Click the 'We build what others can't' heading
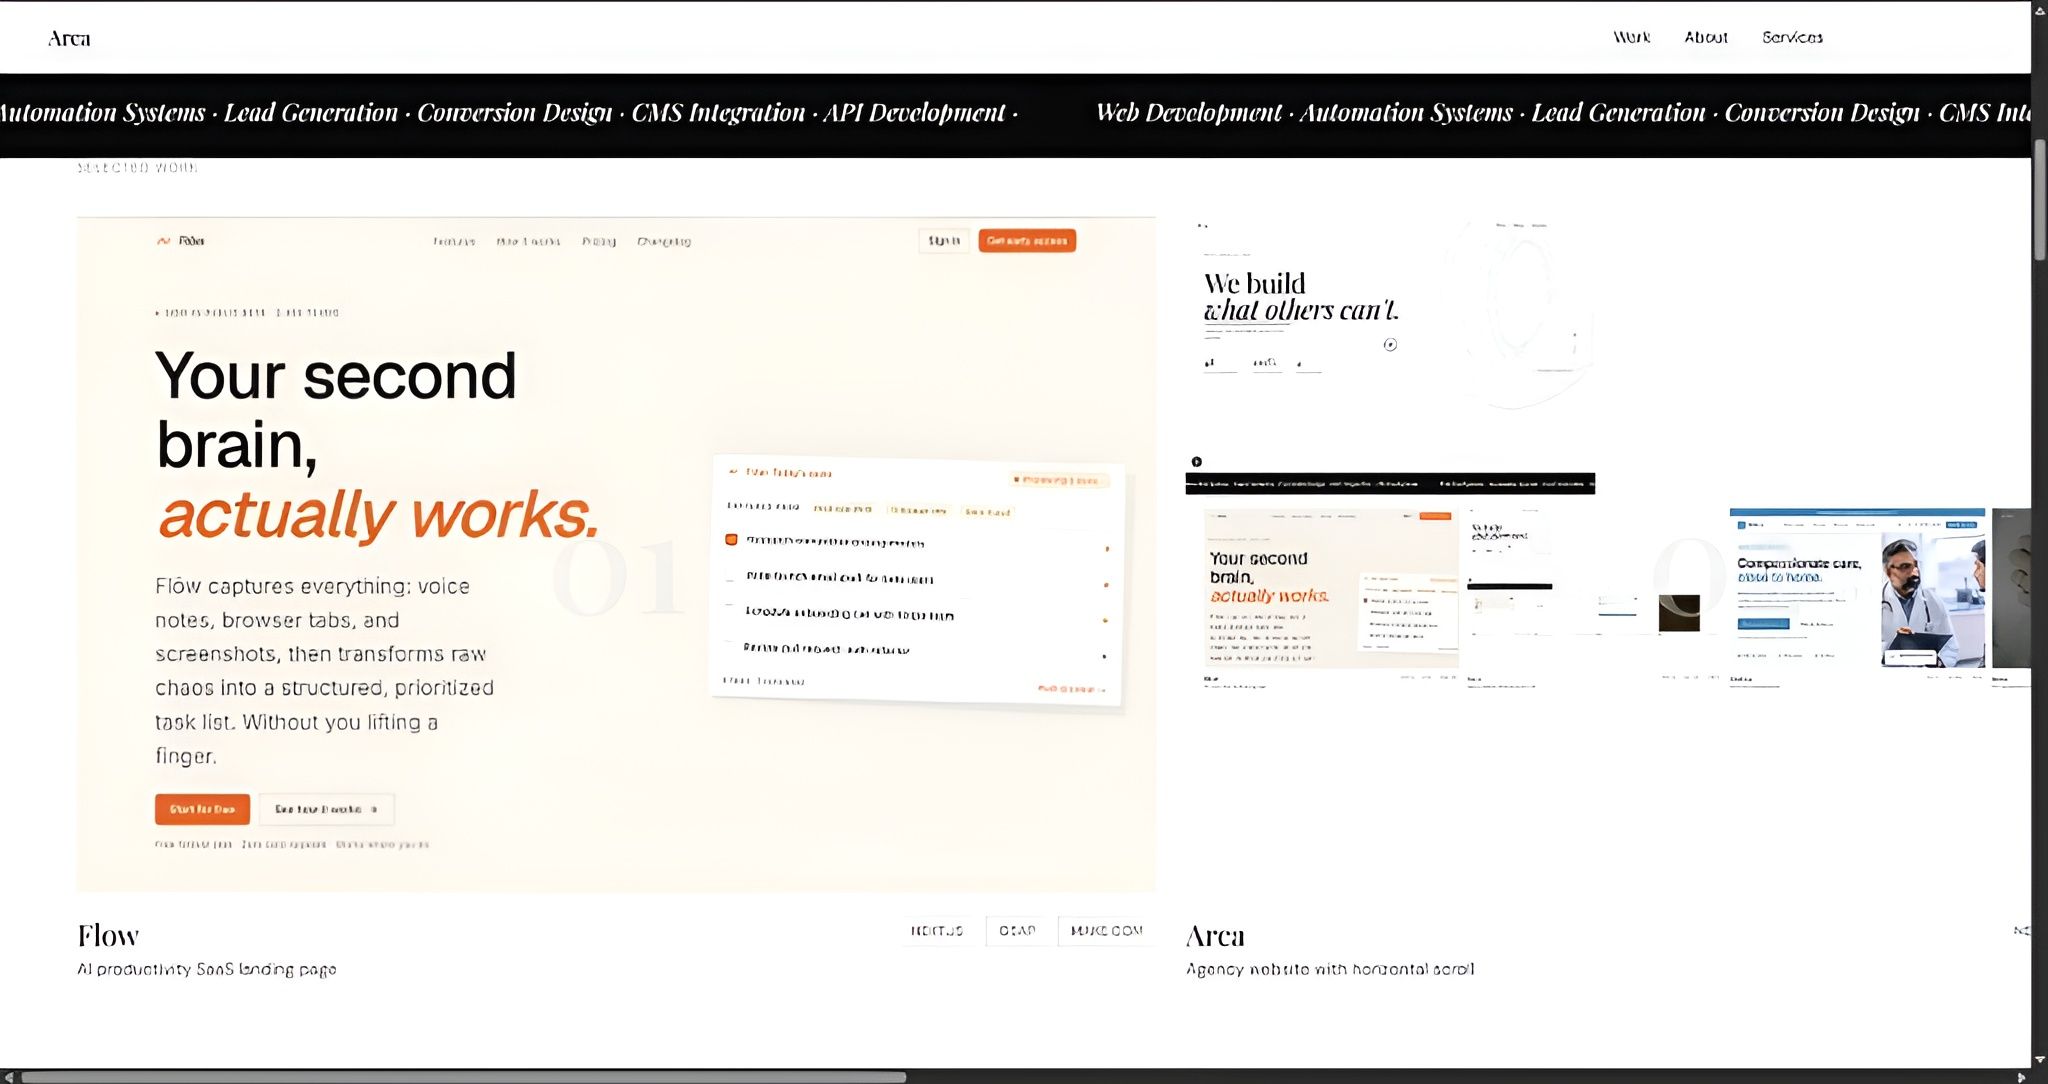Screen dimensions: 2048x1084 click(1301, 297)
